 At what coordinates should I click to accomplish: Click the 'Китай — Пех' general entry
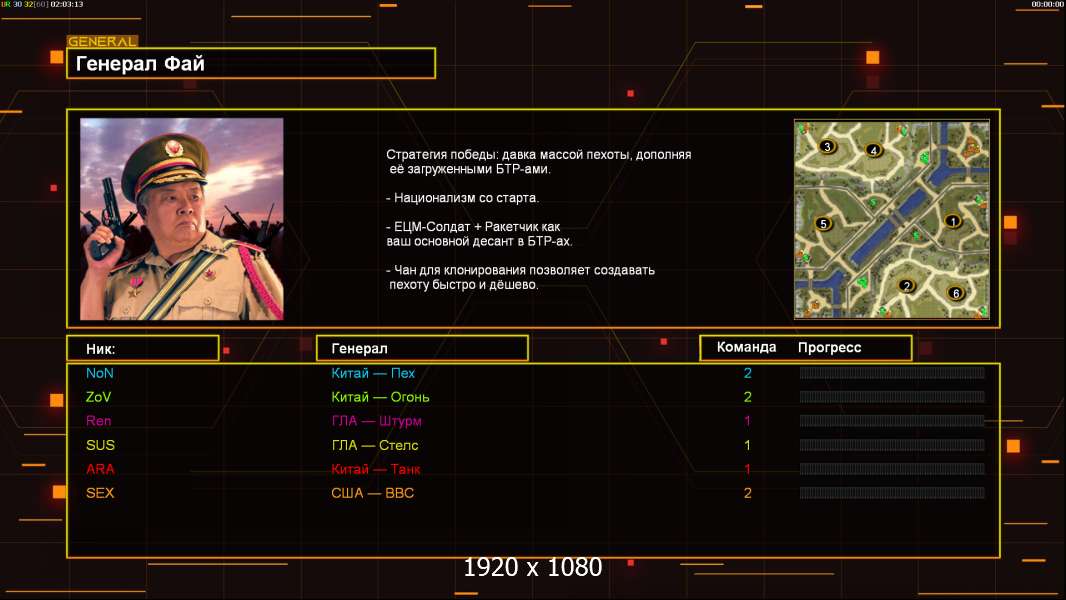pos(373,373)
